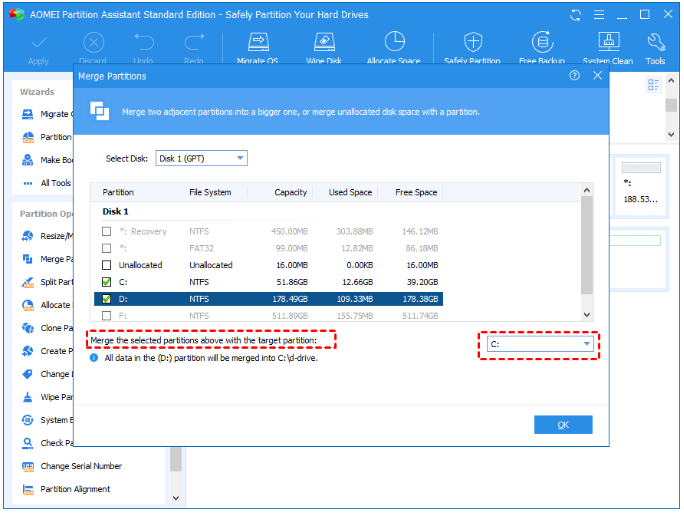Click the refresh icon in the title bar
The image size is (684, 513).
(575, 15)
